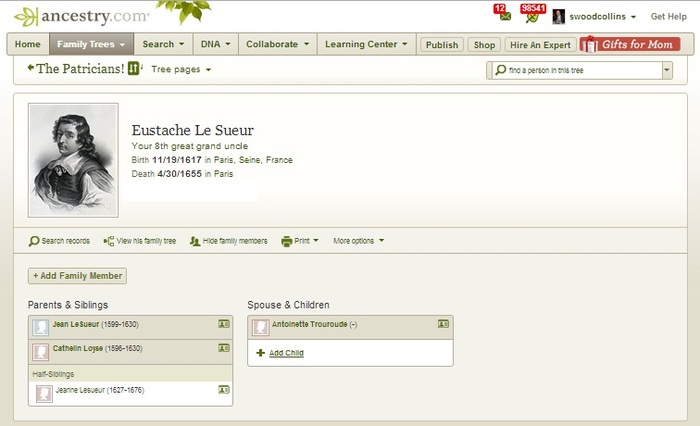Open Cathelin Loyse's profile card icon
The image size is (700, 426).
click(223, 348)
